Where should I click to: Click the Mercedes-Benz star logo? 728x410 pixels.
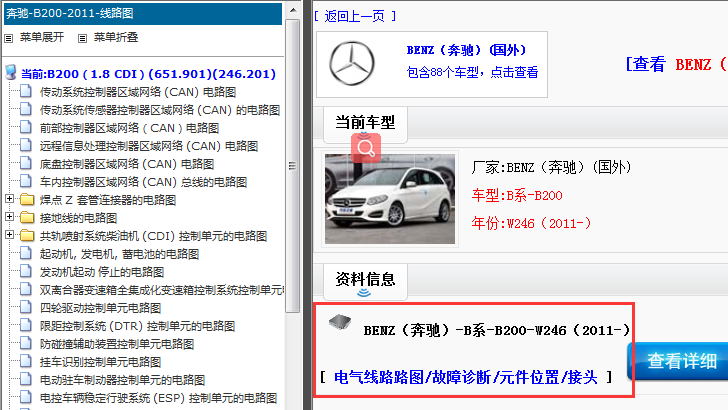tap(351, 64)
